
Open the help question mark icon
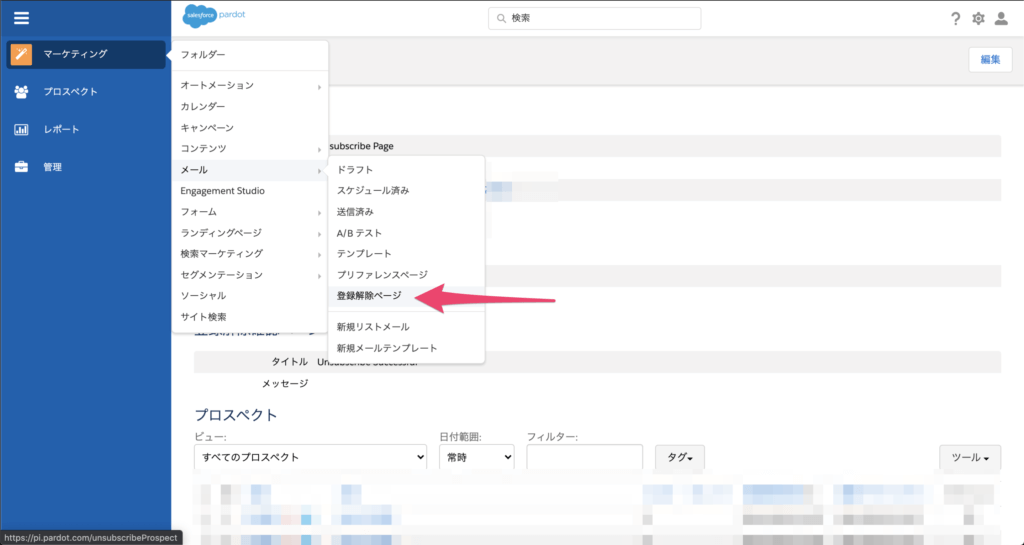tap(955, 19)
